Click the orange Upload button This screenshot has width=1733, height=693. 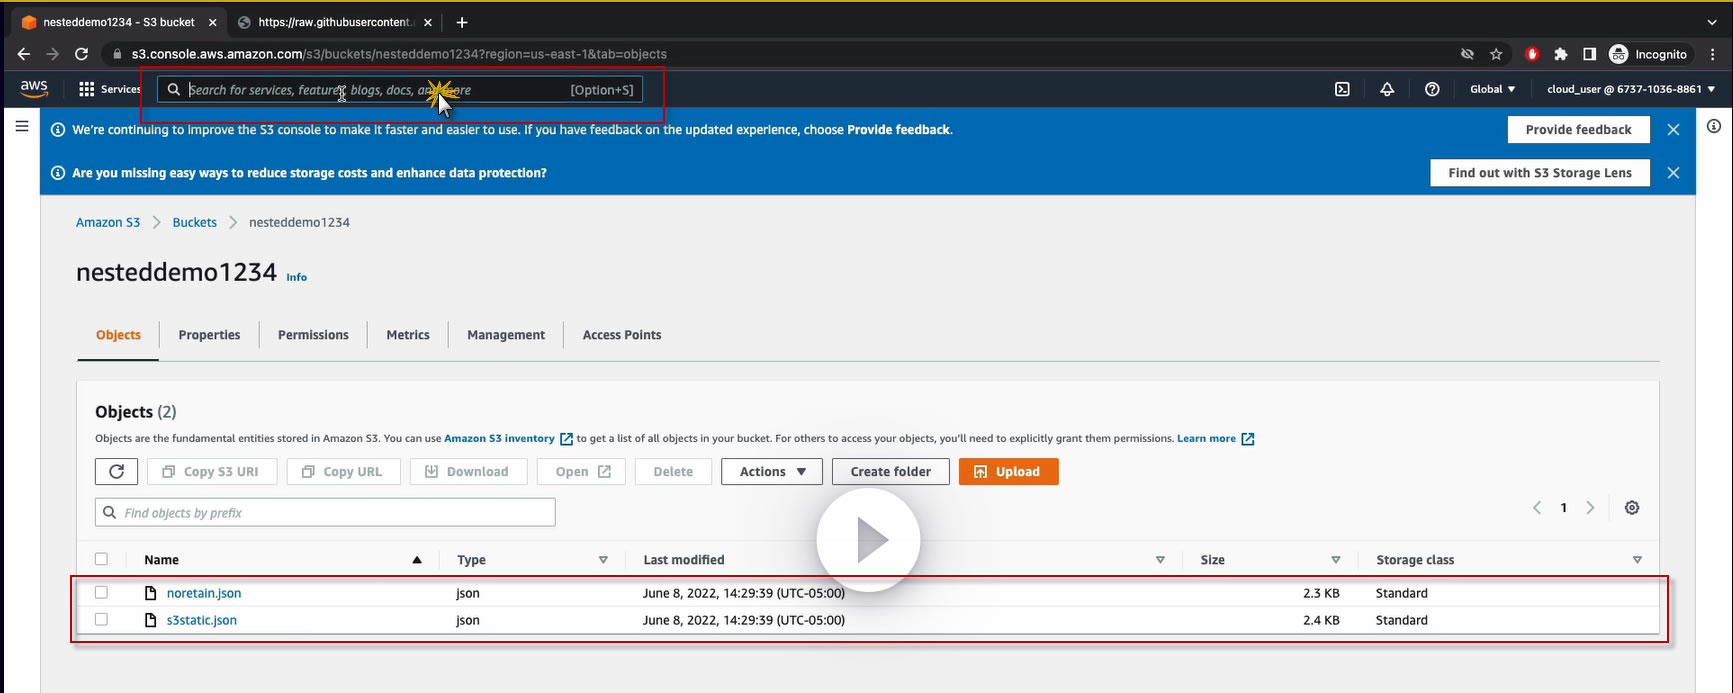[1008, 471]
